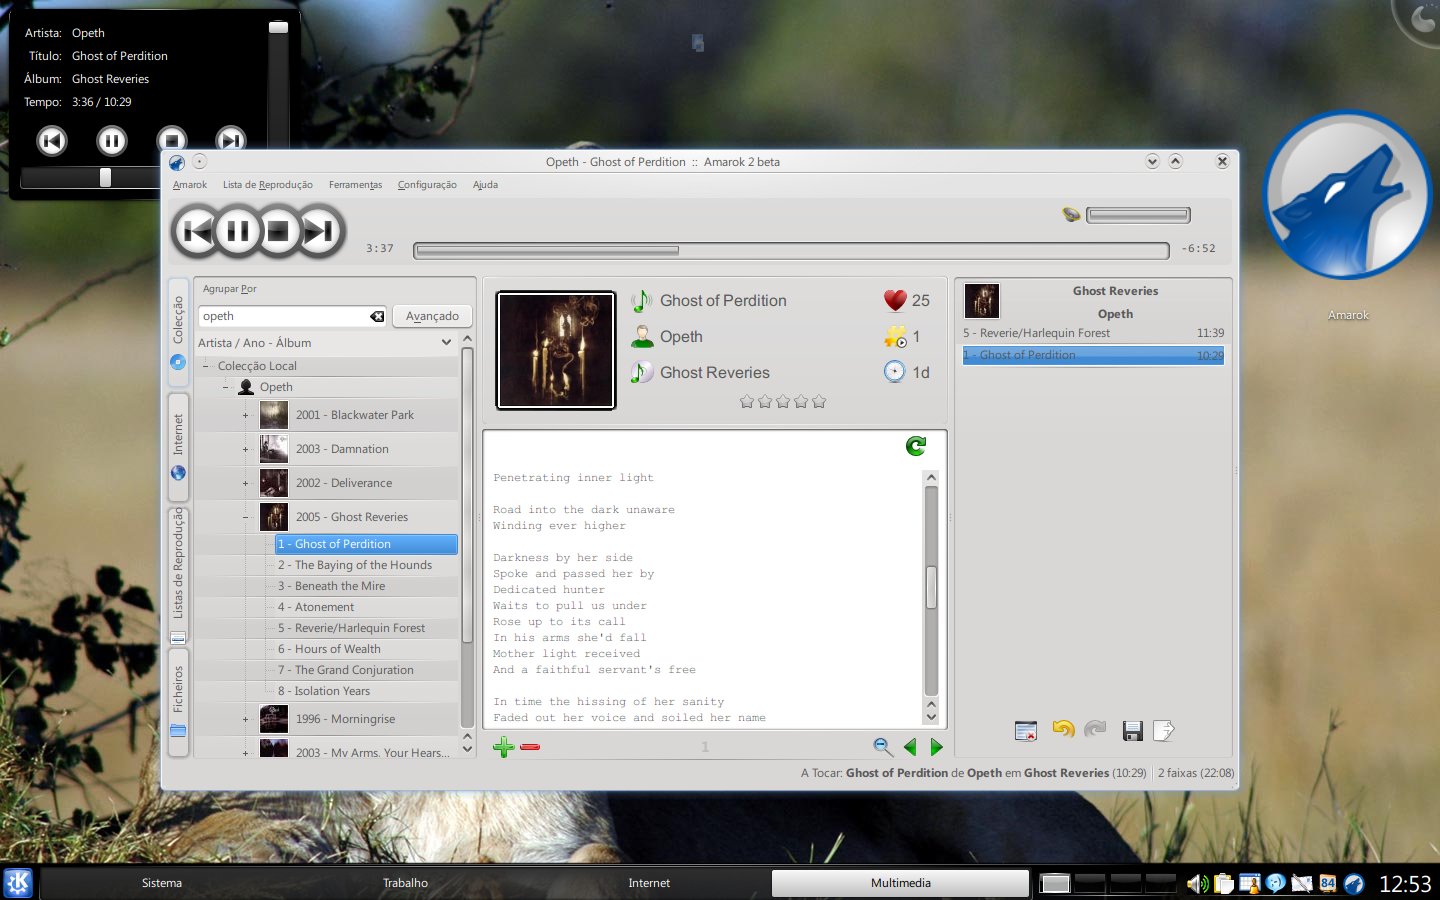Open the Ferramentas menu

tap(355, 185)
